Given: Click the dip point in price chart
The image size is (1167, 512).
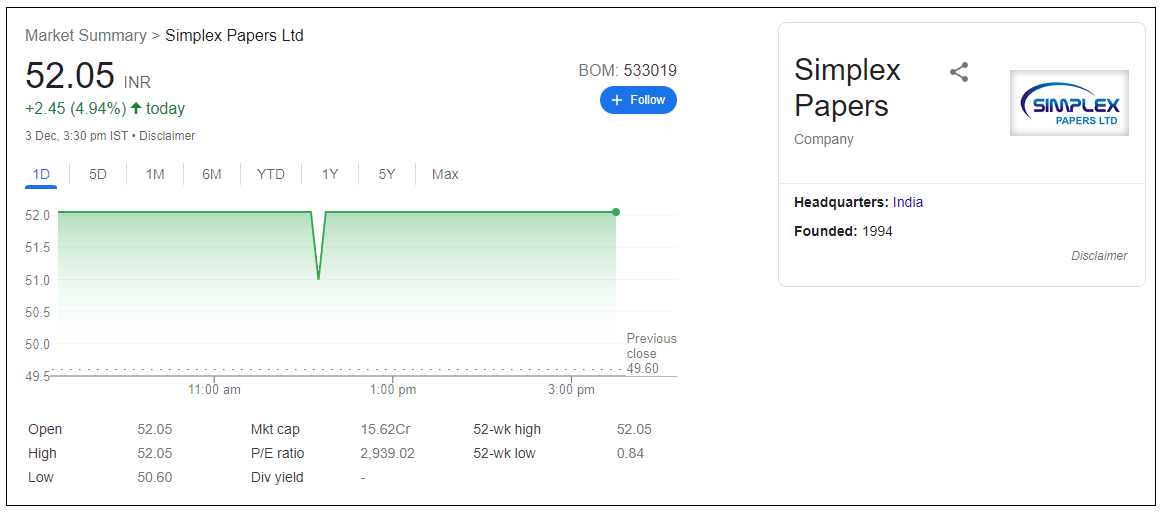Looking at the screenshot, I should click(x=318, y=278).
